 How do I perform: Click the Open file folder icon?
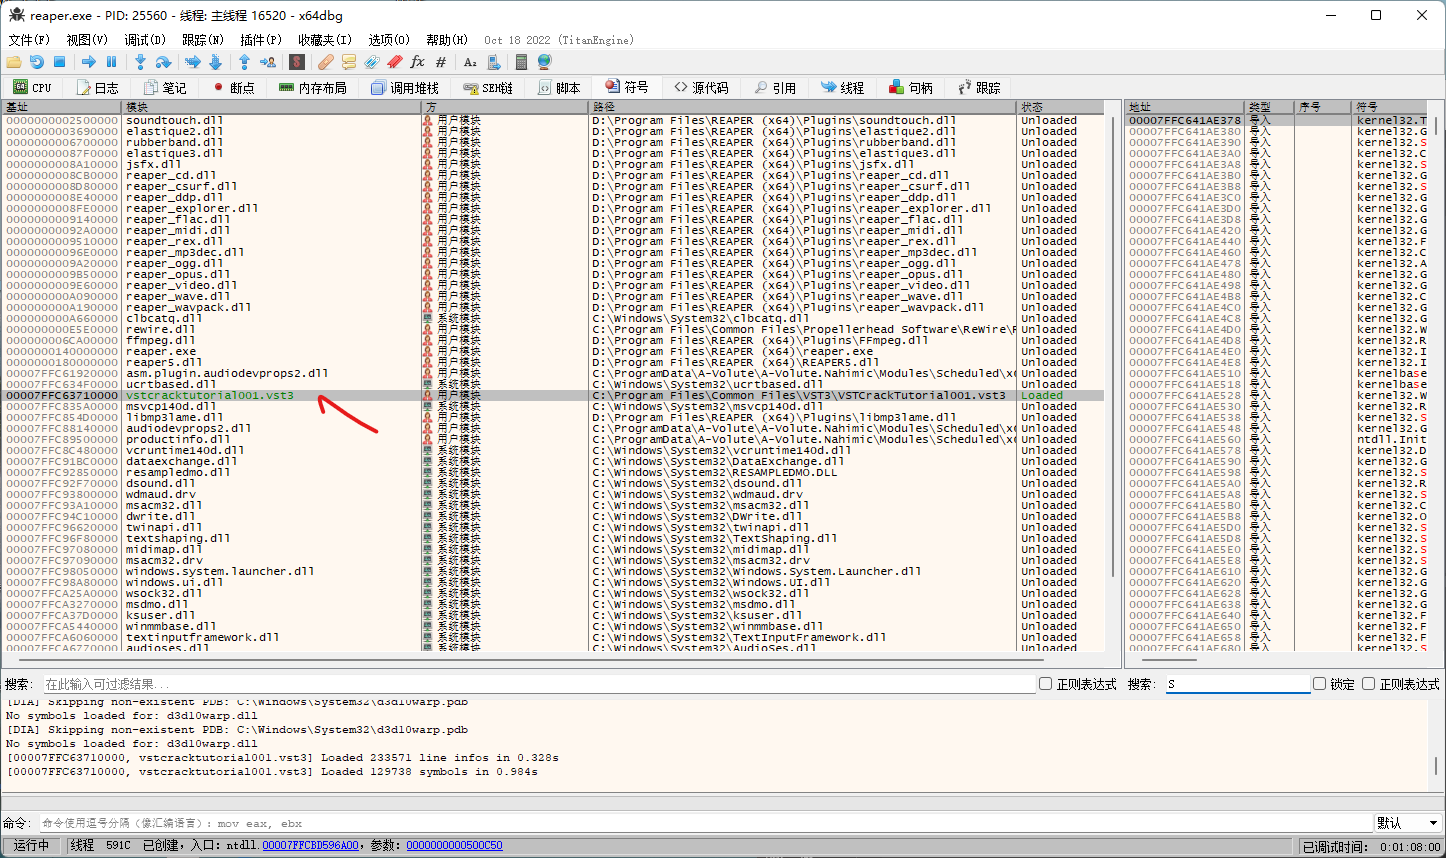tap(14, 62)
